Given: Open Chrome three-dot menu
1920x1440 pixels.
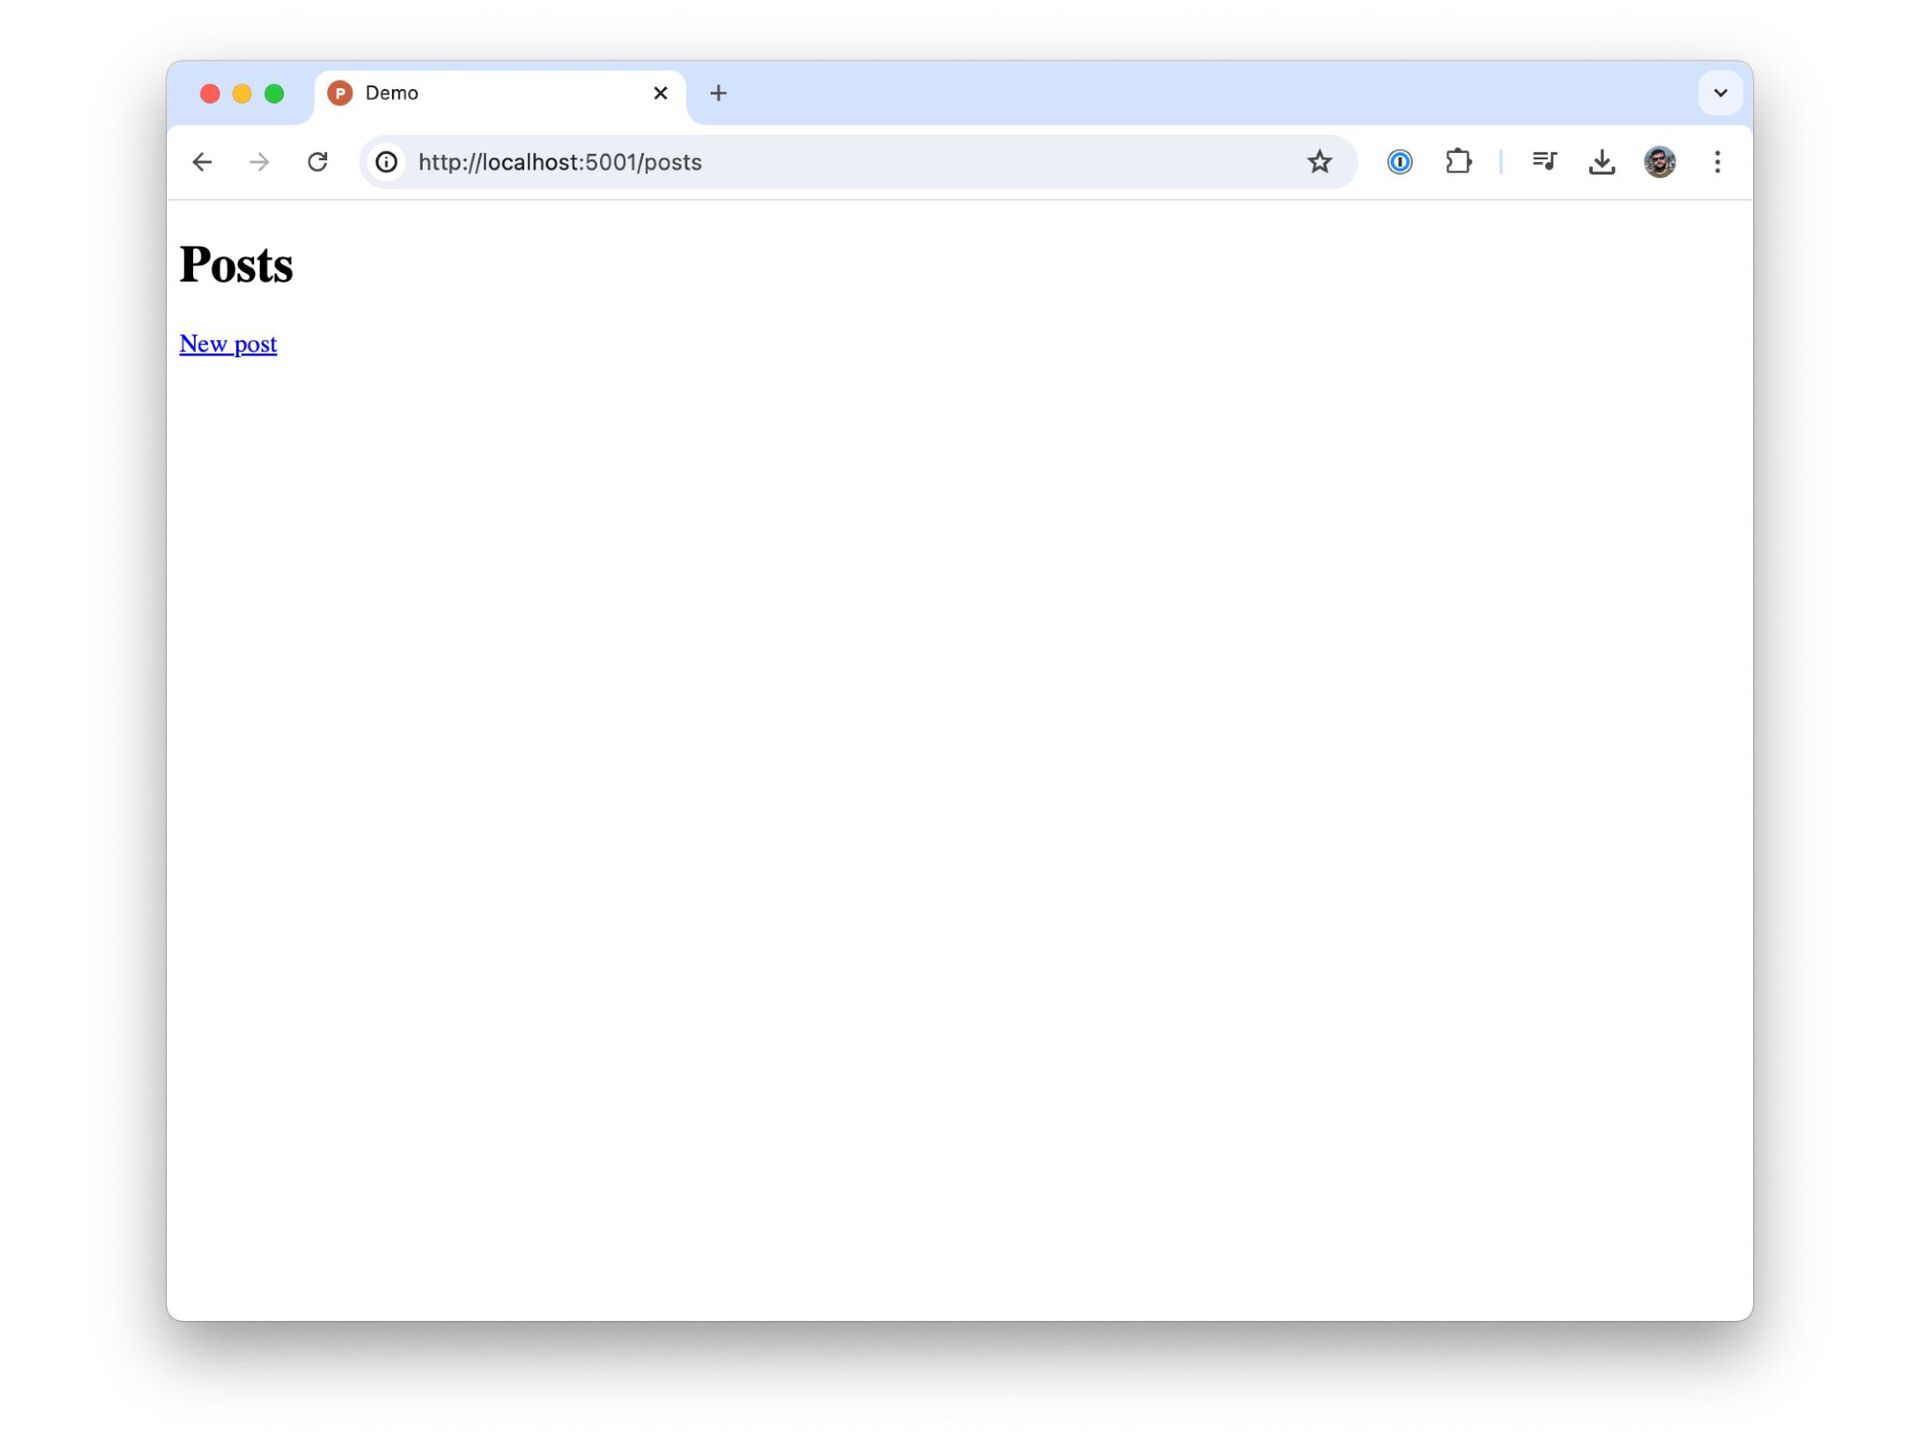Looking at the screenshot, I should click(x=1717, y=162).
